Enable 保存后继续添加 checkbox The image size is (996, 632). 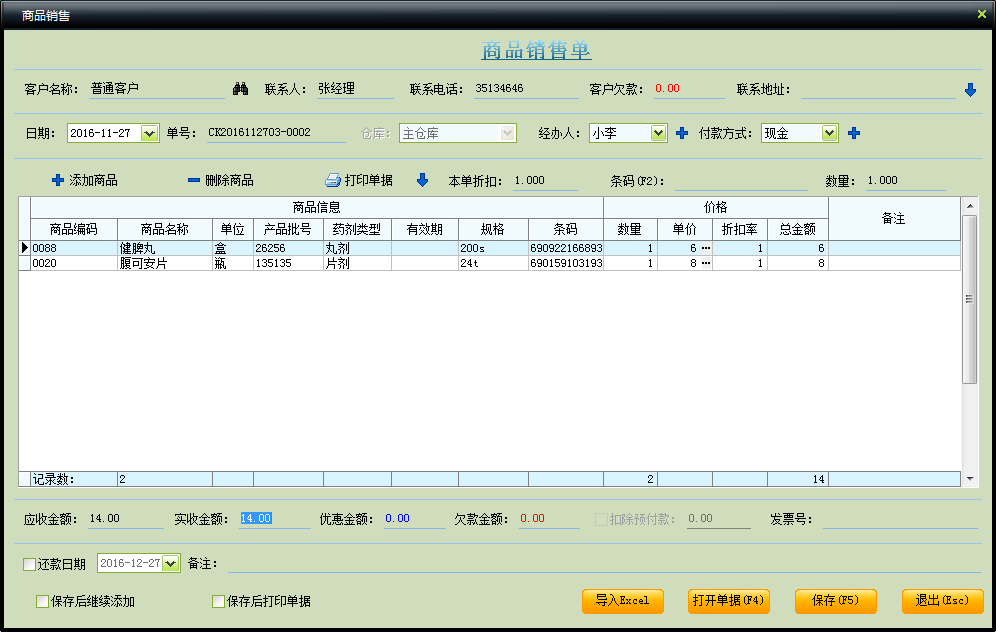43,602
